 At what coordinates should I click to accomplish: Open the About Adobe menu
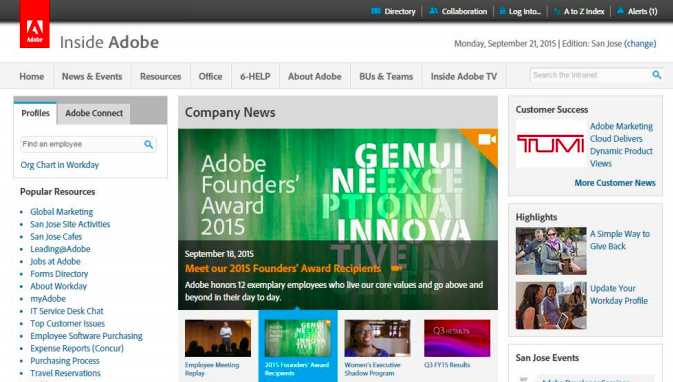[x=315, y=76]
